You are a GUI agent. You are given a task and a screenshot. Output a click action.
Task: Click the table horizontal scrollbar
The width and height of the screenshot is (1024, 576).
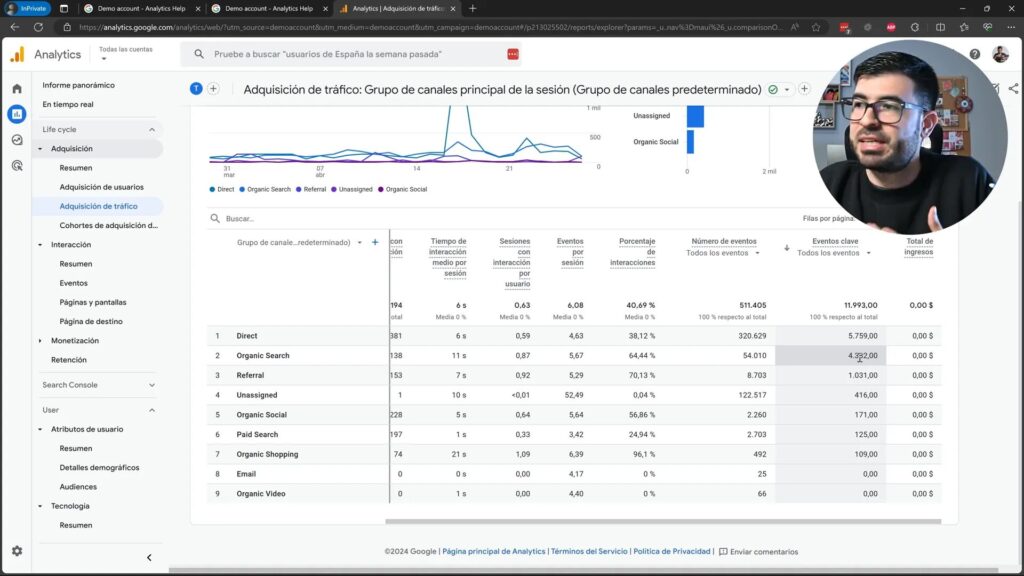[663, 522]
